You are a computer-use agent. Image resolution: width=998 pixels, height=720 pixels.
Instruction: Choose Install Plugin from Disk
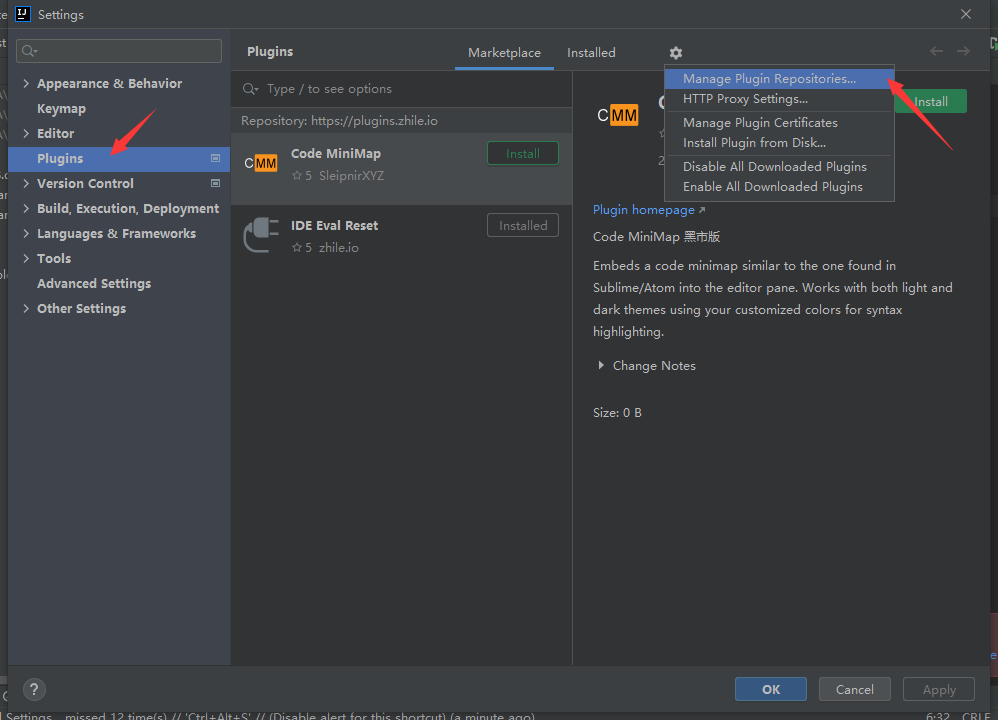[779, 143]
